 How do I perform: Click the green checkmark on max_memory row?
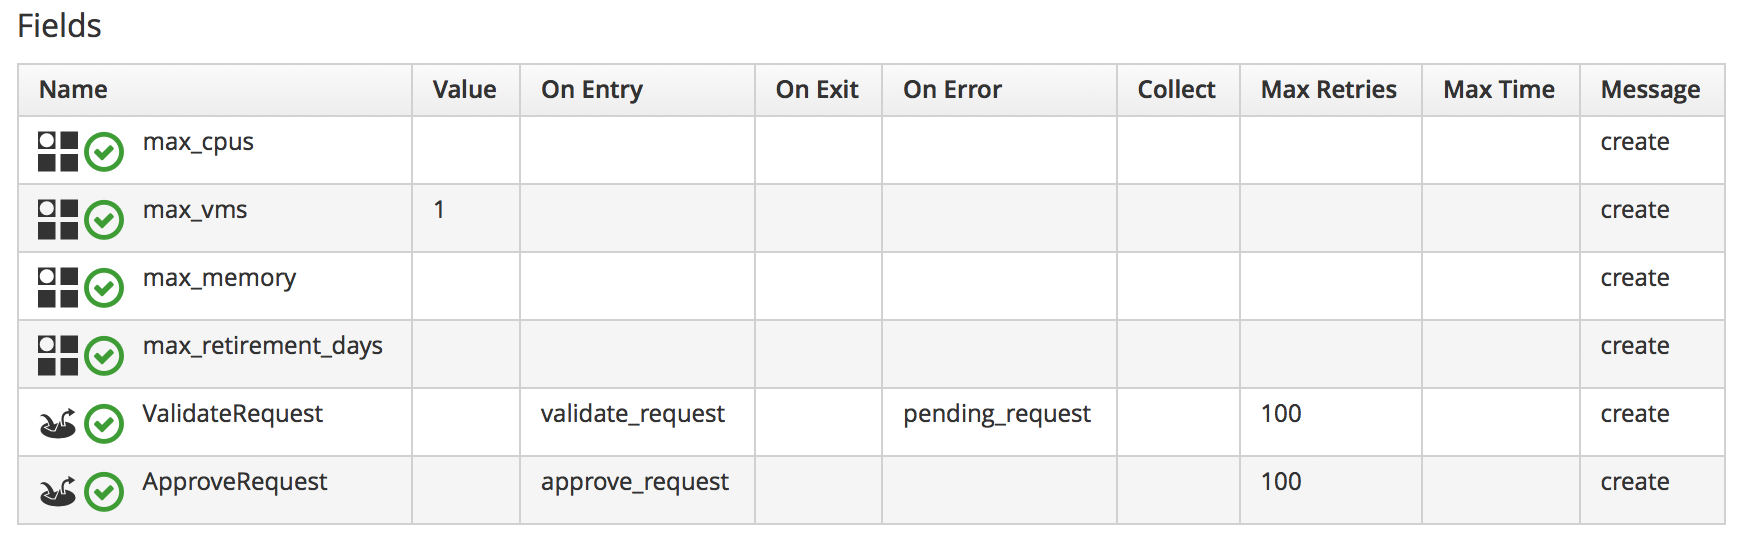click(104, 288)
